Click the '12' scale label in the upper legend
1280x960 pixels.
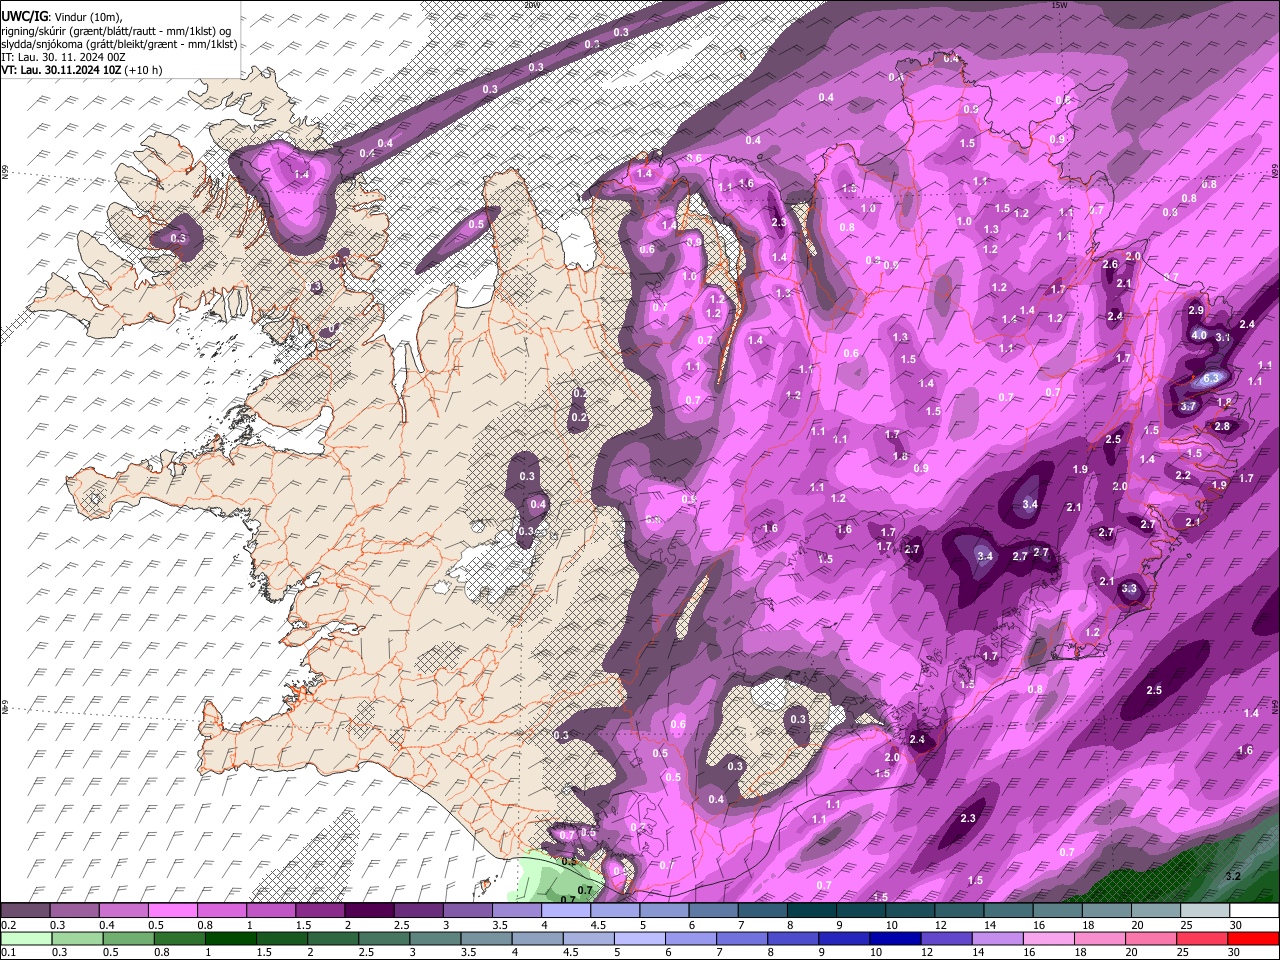point(941,926)
